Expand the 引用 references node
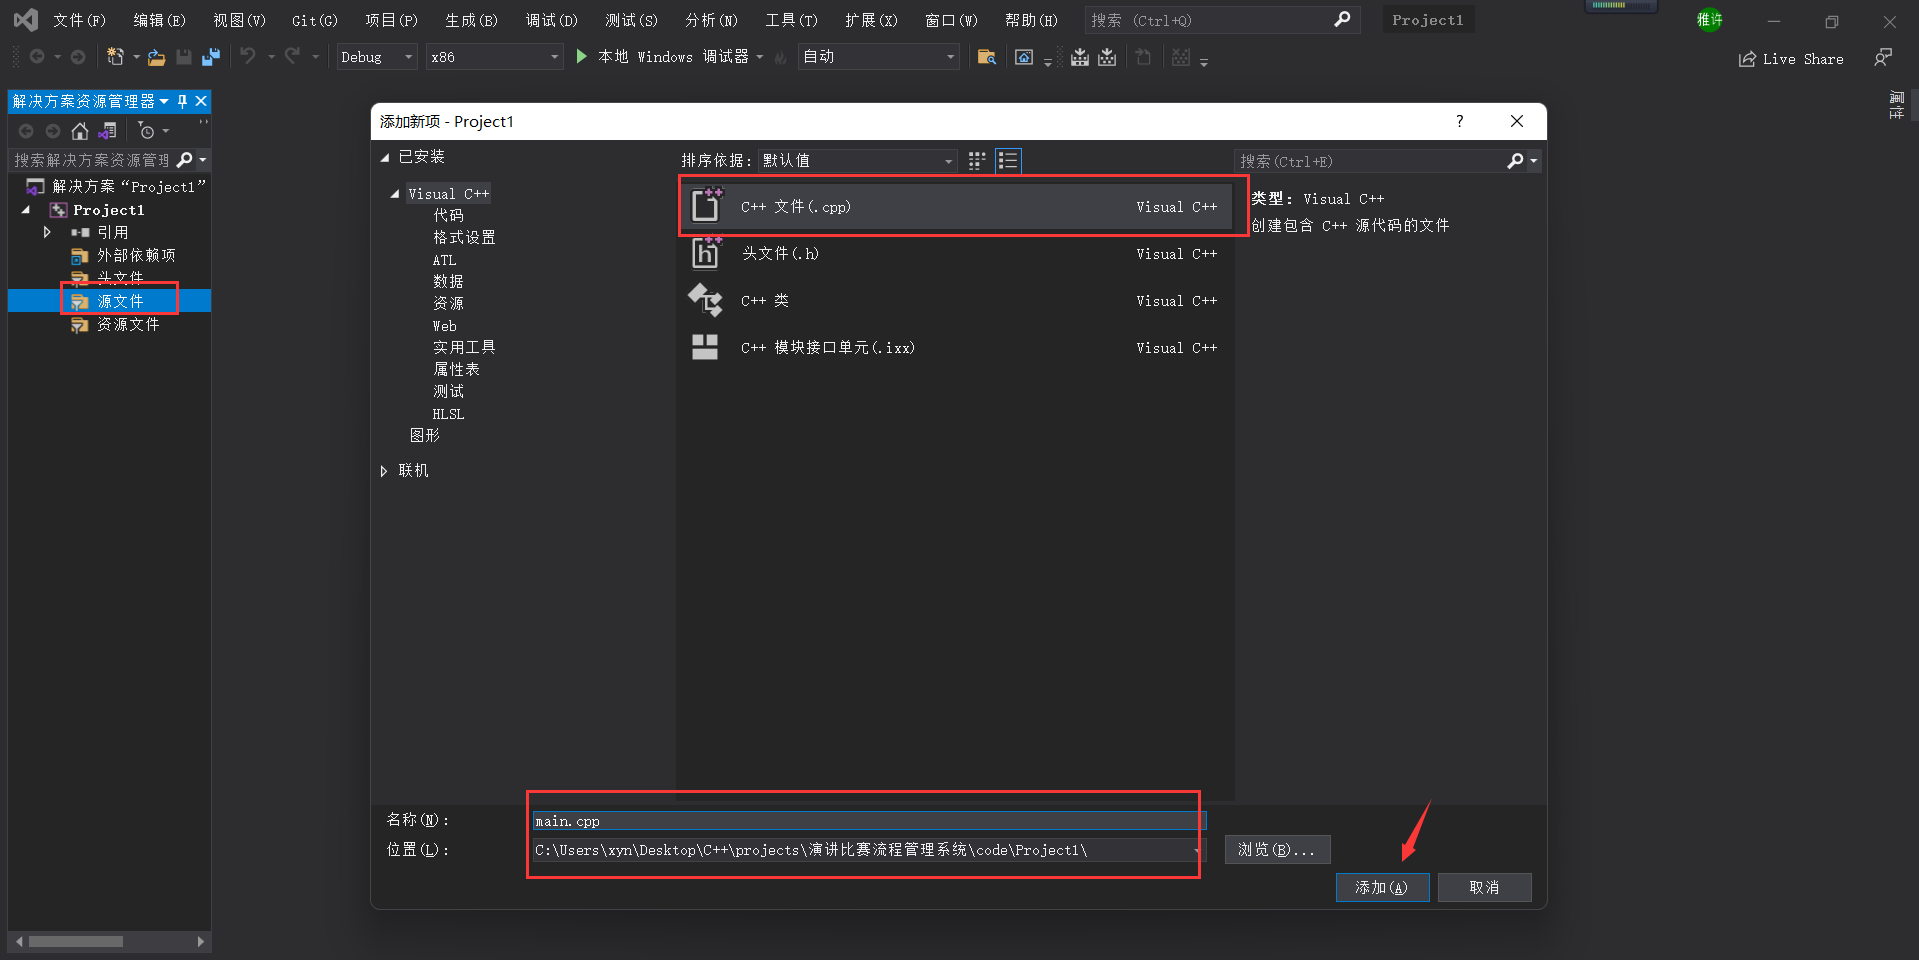 point(47,232)
